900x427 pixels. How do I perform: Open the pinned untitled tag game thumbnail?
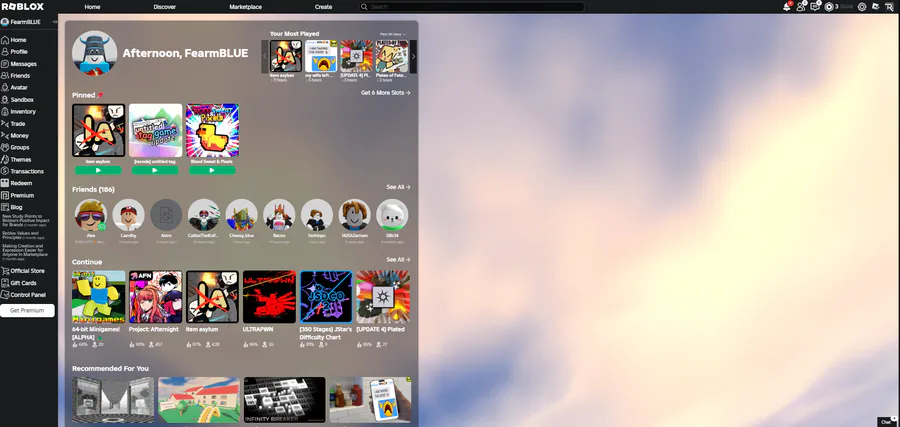[x=156, y=130]
